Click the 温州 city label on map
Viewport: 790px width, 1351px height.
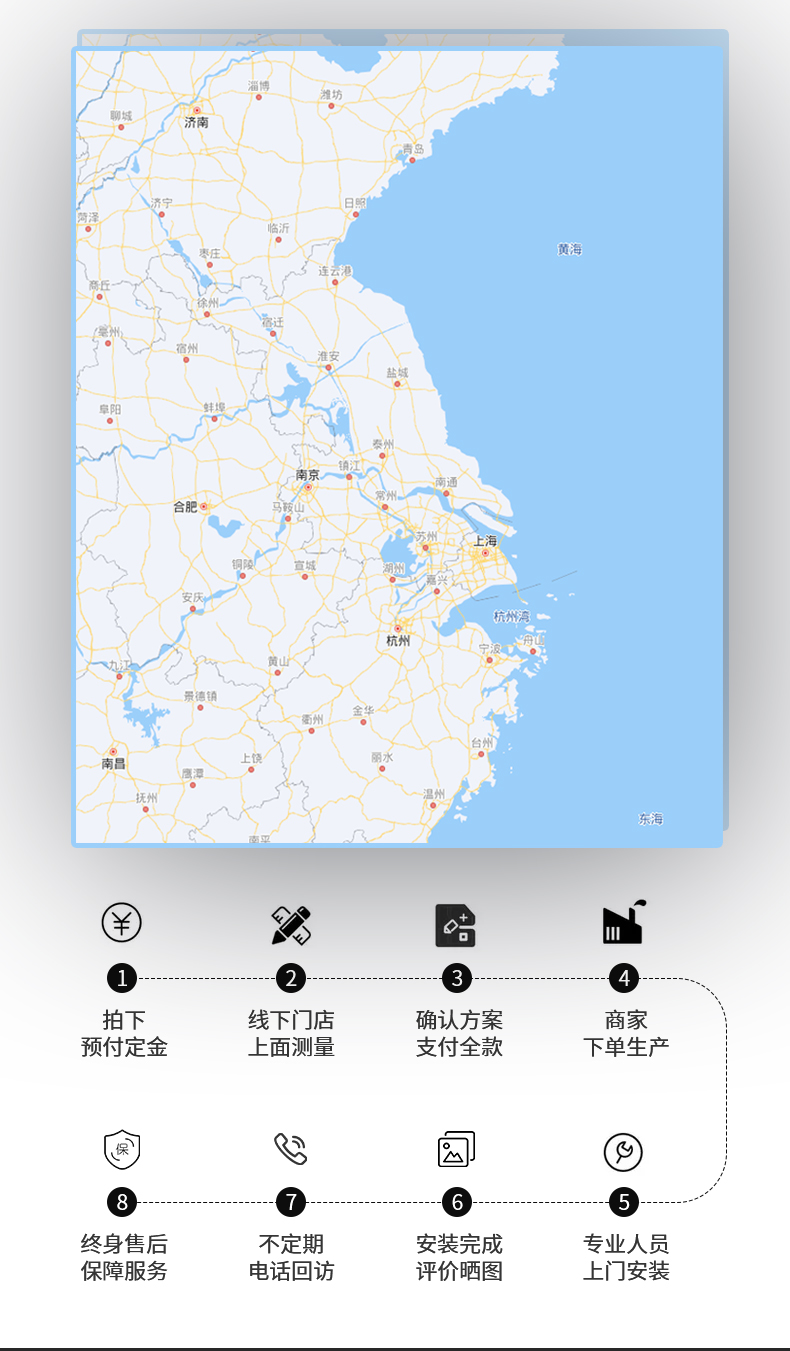click(434, 793)
